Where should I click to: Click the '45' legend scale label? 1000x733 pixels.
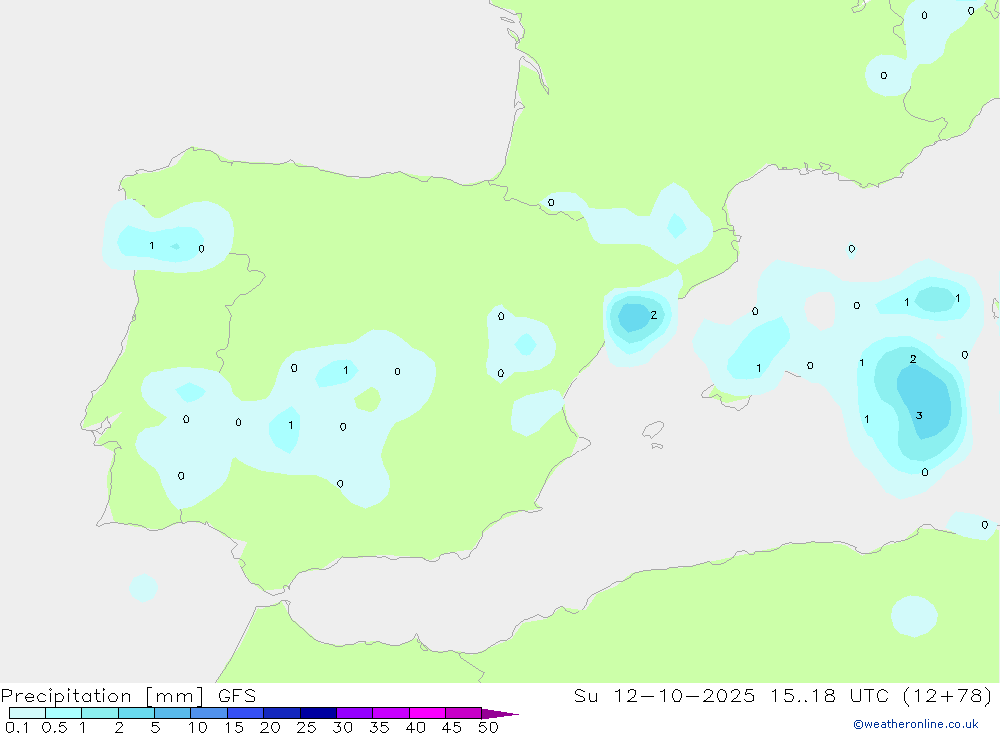[x=452, y=727]
